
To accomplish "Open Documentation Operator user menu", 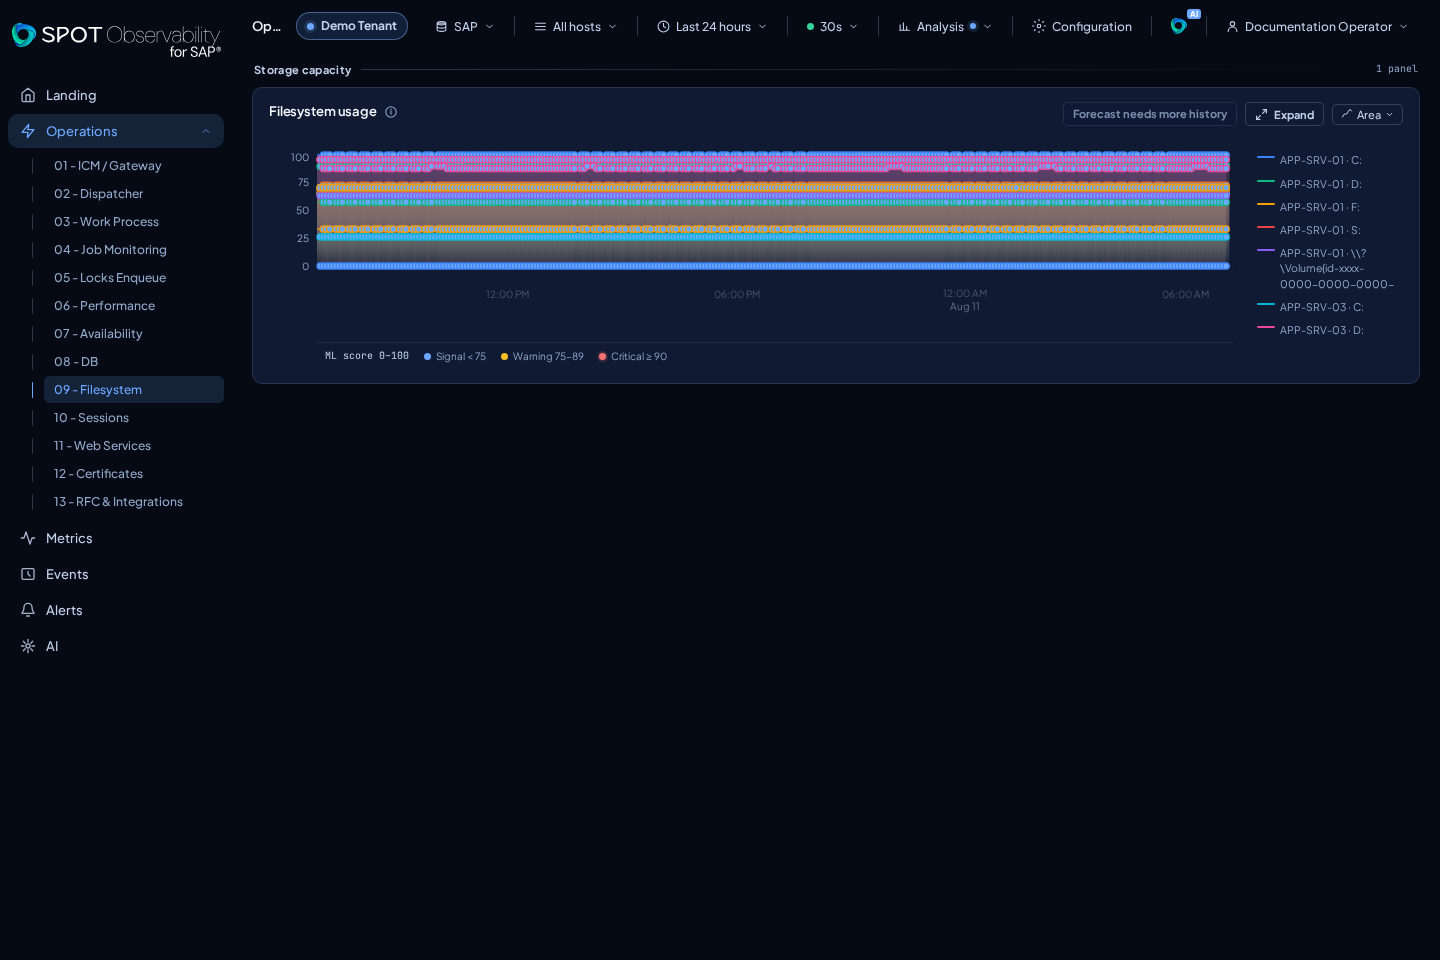I will pyautogui.click(x=1317, y=27).
